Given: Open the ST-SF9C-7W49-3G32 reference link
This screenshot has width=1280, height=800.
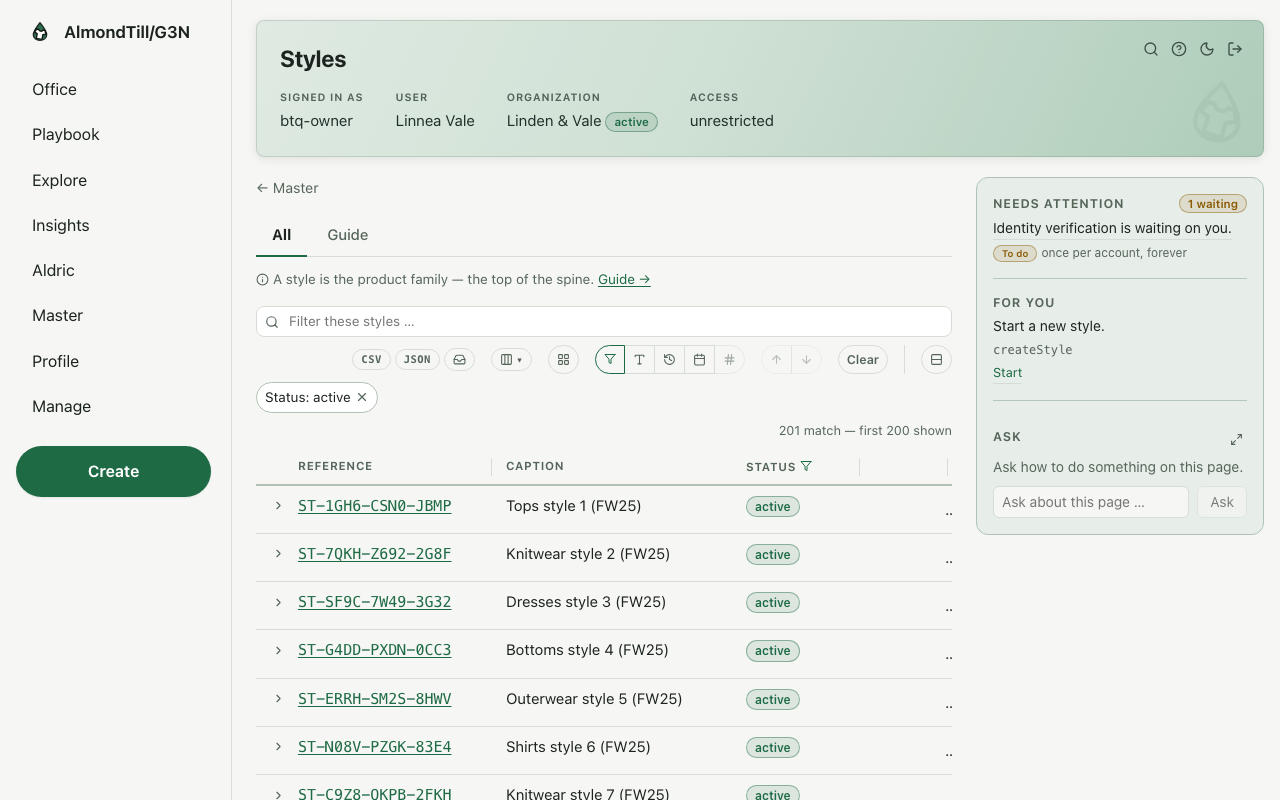Looking at the screenshot, I should 375,602.
